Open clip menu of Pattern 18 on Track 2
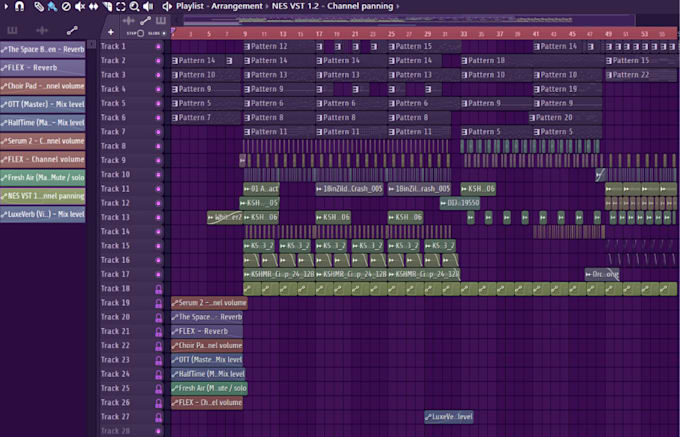680x437 pixels. click(x=464, y=61)
